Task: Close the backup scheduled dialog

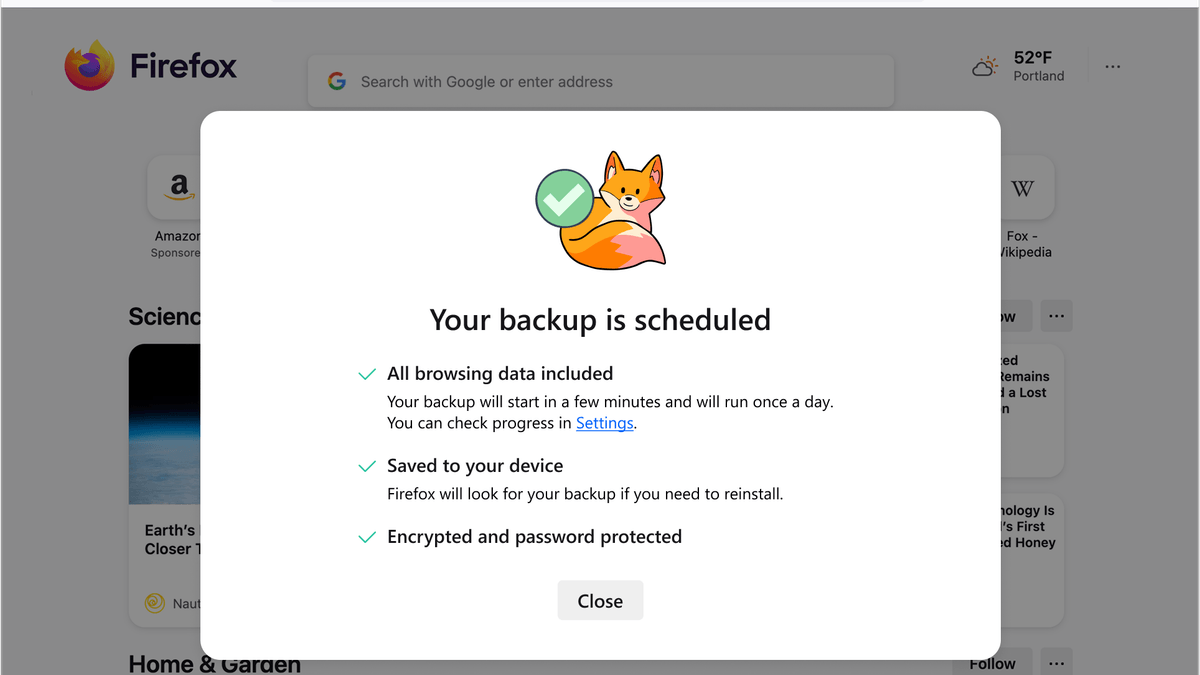Action: 600,600
